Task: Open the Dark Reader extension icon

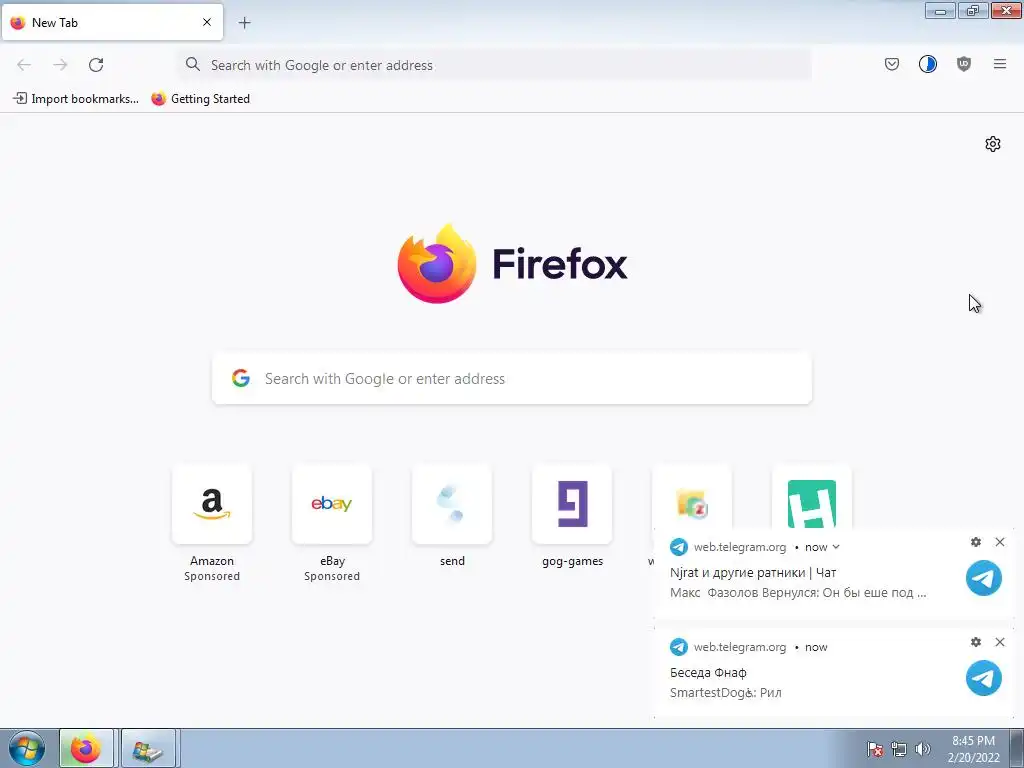Action: click(x=927, y=64)
